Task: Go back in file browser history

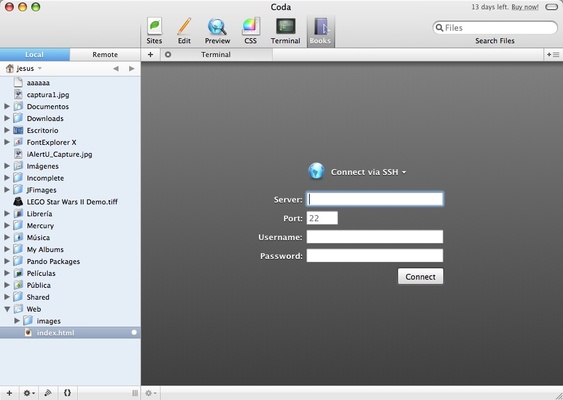Action: (x=116, y=68)
